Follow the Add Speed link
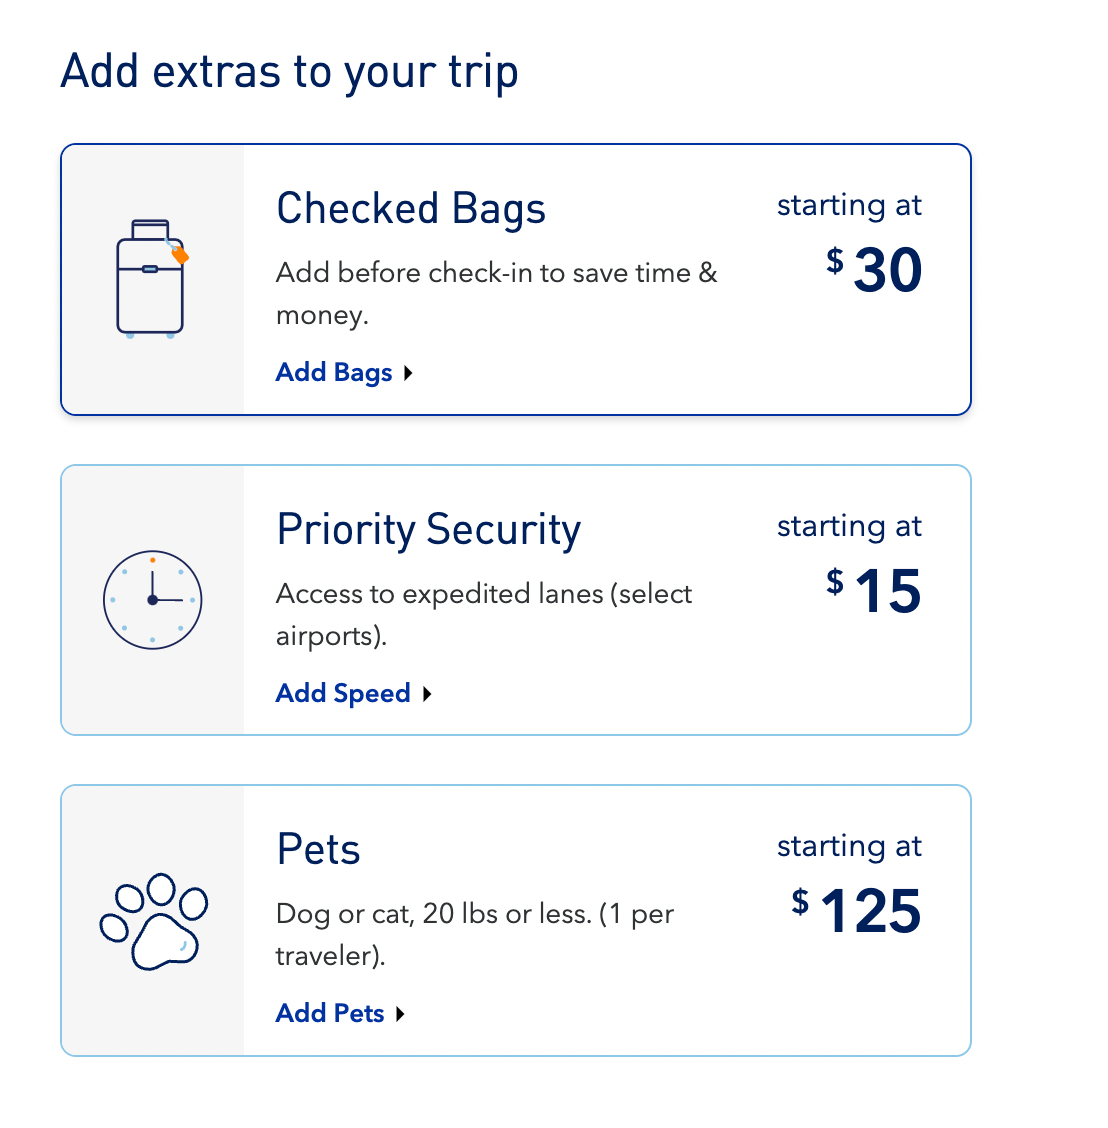 [x=343, y=694]
